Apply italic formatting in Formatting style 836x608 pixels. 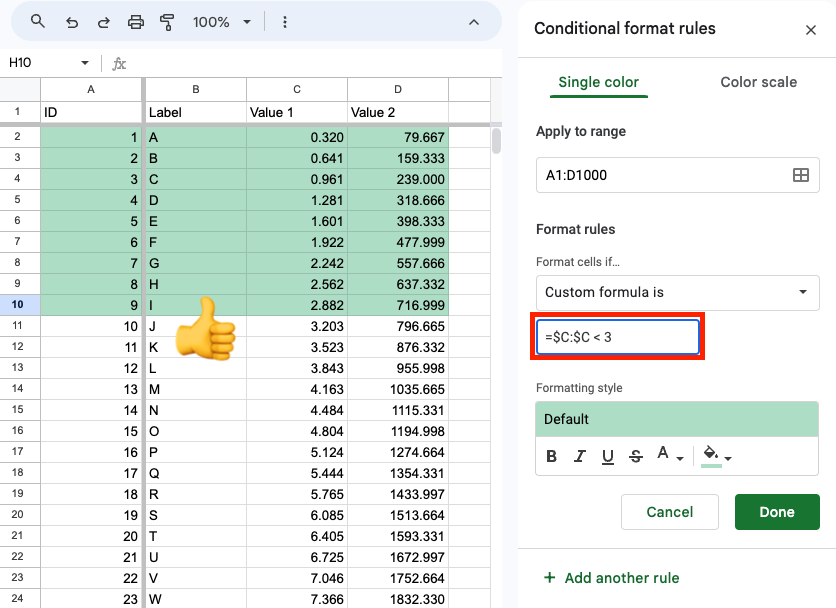579,456
